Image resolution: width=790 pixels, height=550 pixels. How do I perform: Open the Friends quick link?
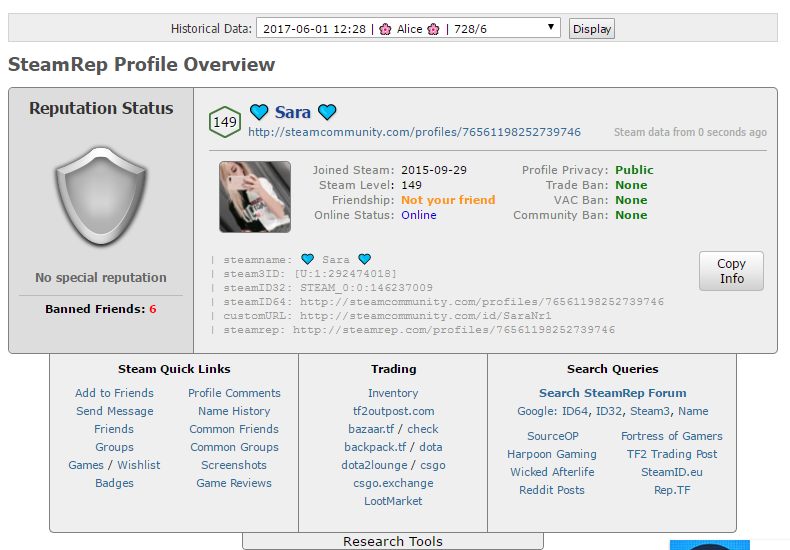(x=114, y=429)
